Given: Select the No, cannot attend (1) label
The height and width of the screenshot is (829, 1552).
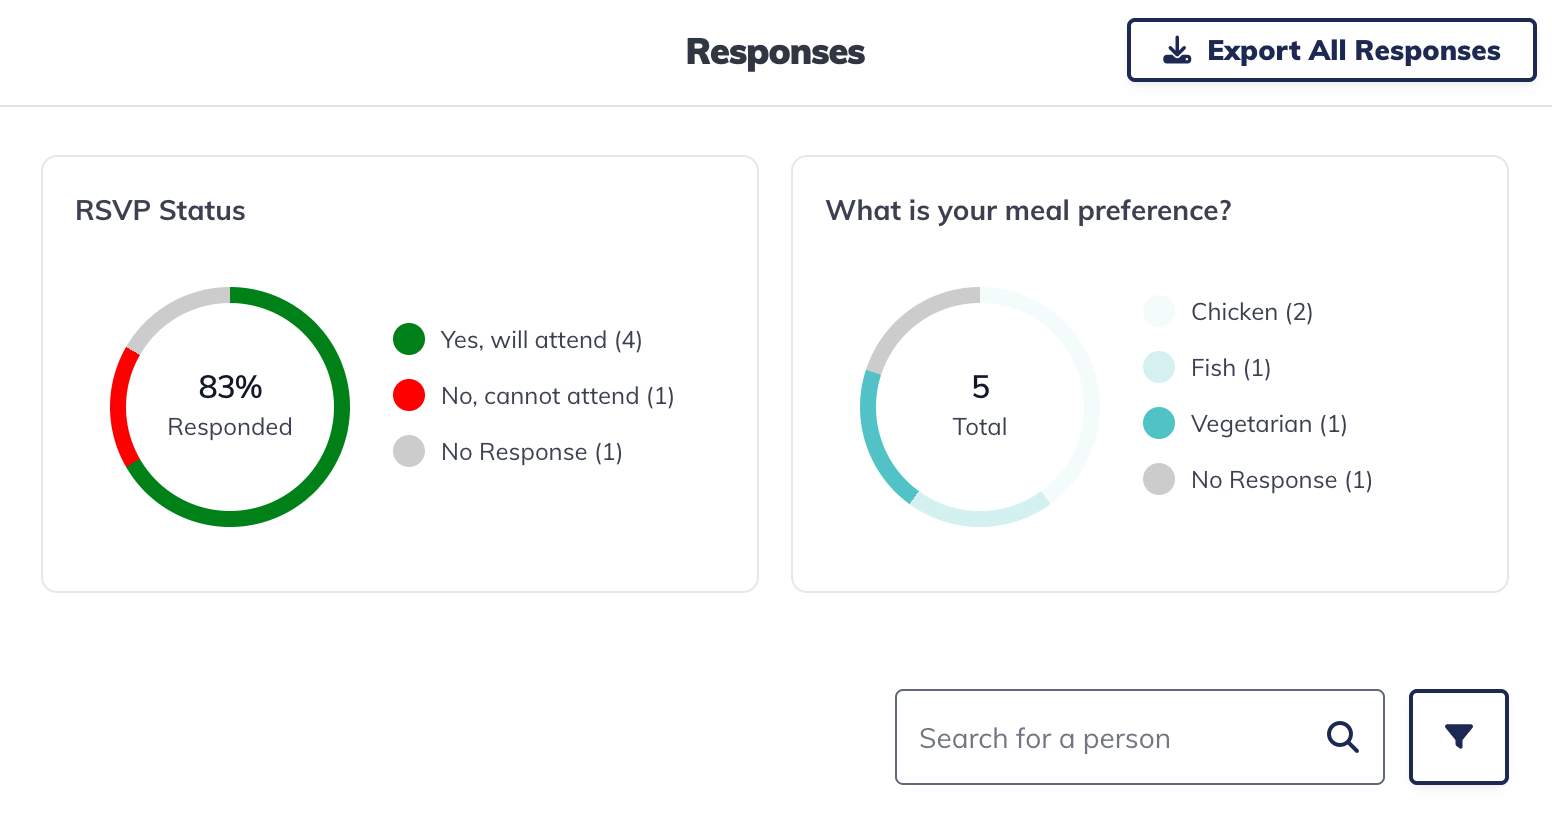Looking at the screenshot, I should (x=557, y=396).
